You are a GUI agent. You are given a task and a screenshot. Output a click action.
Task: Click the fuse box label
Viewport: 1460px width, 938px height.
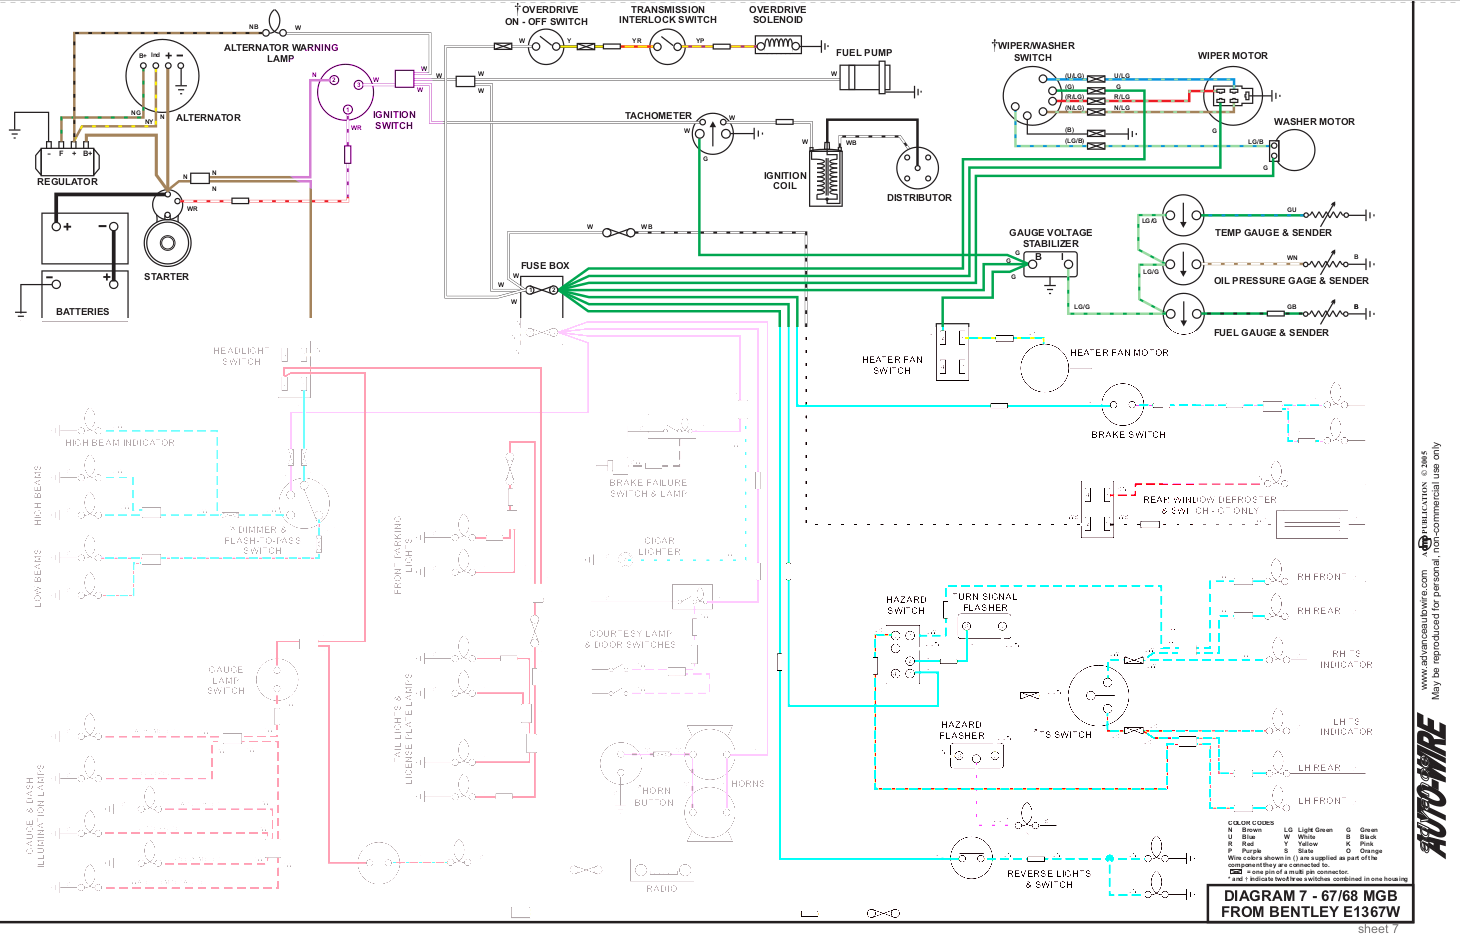(x=545, y=266)
